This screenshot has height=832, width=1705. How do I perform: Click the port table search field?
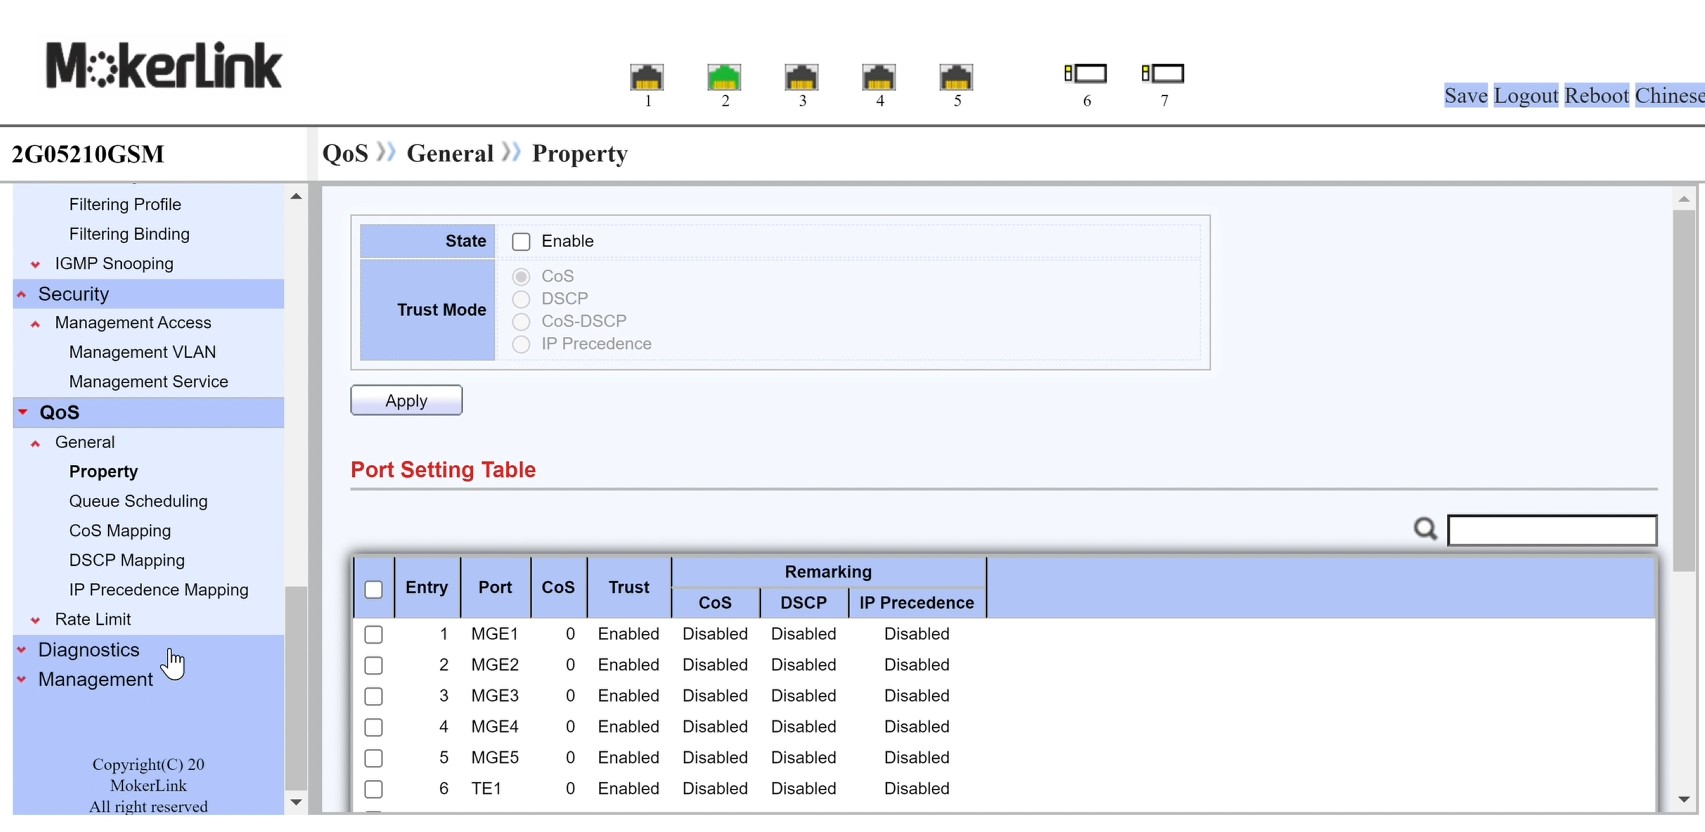(x=1552, y=530)
